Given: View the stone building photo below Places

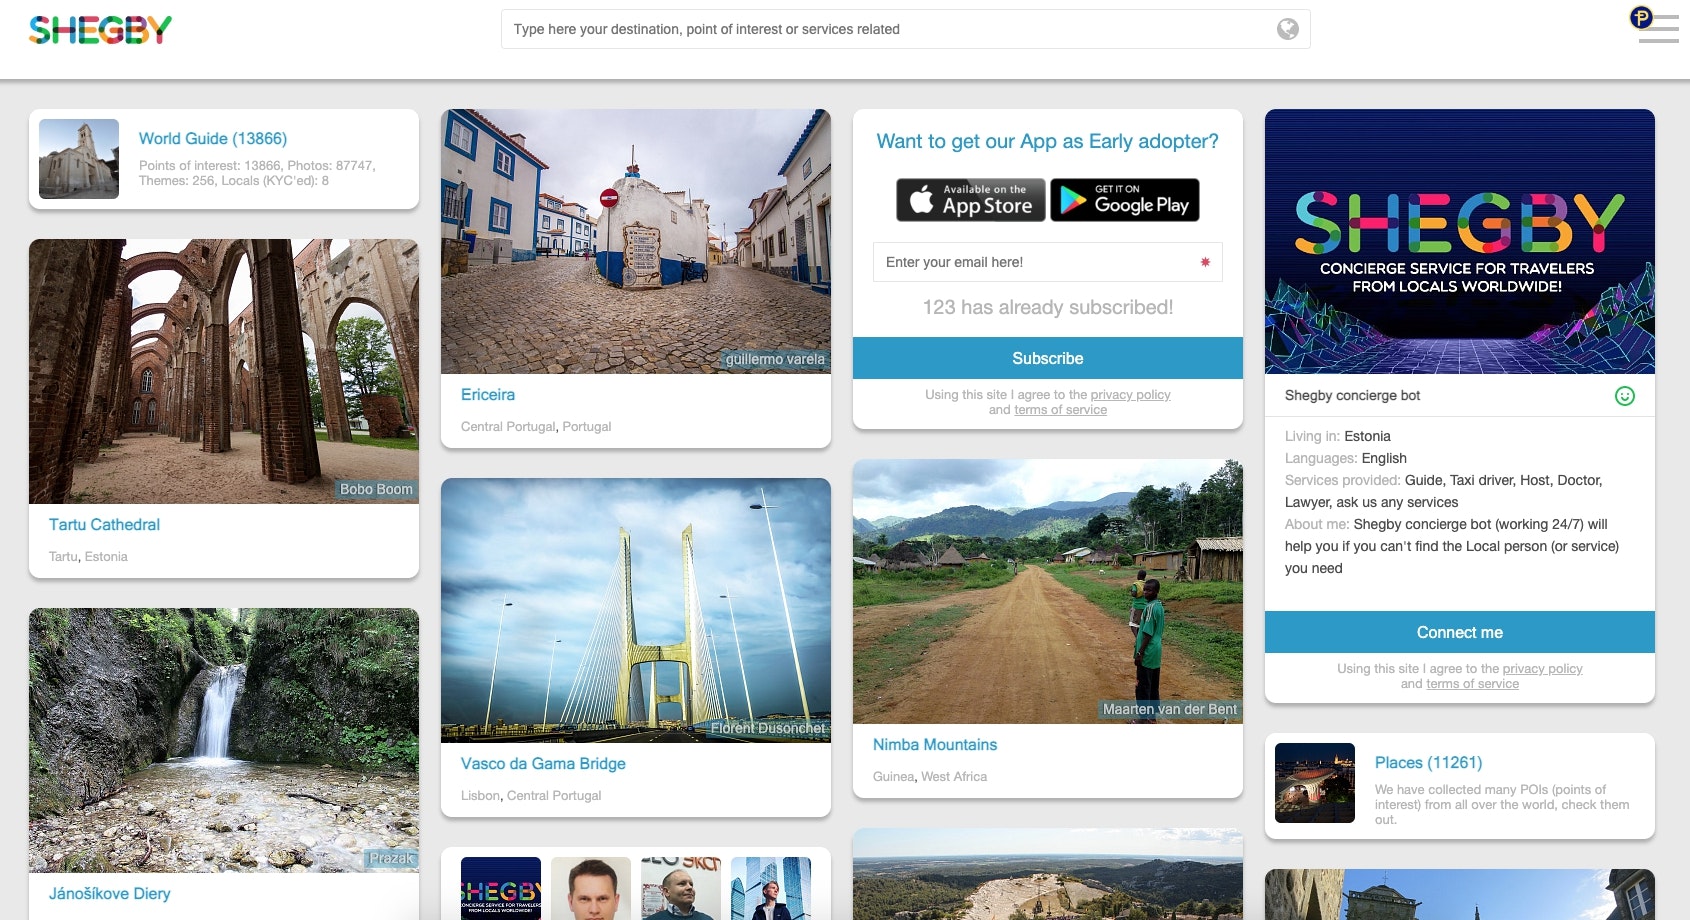Looking at the screenshot, I should [x=1460, y=894].
